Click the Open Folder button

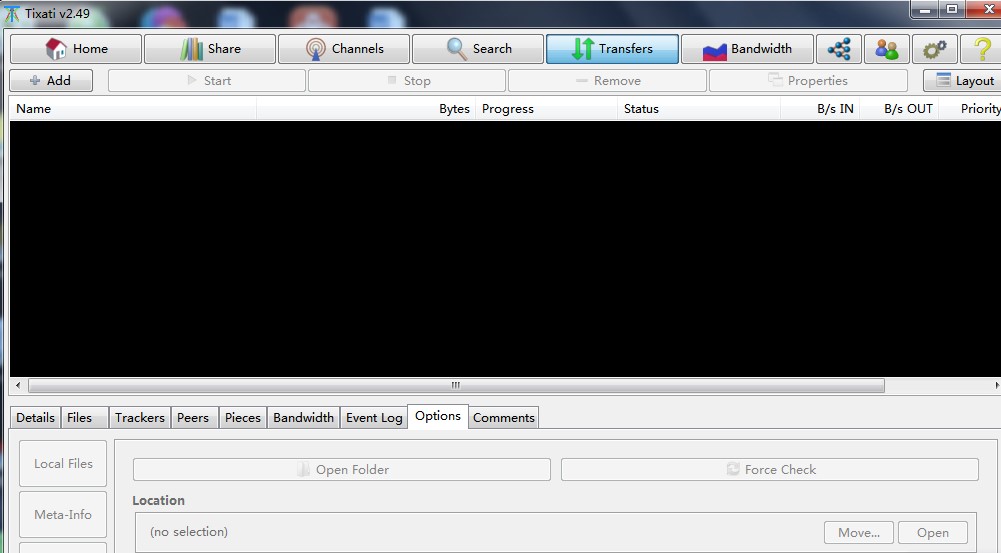(342, 469)
